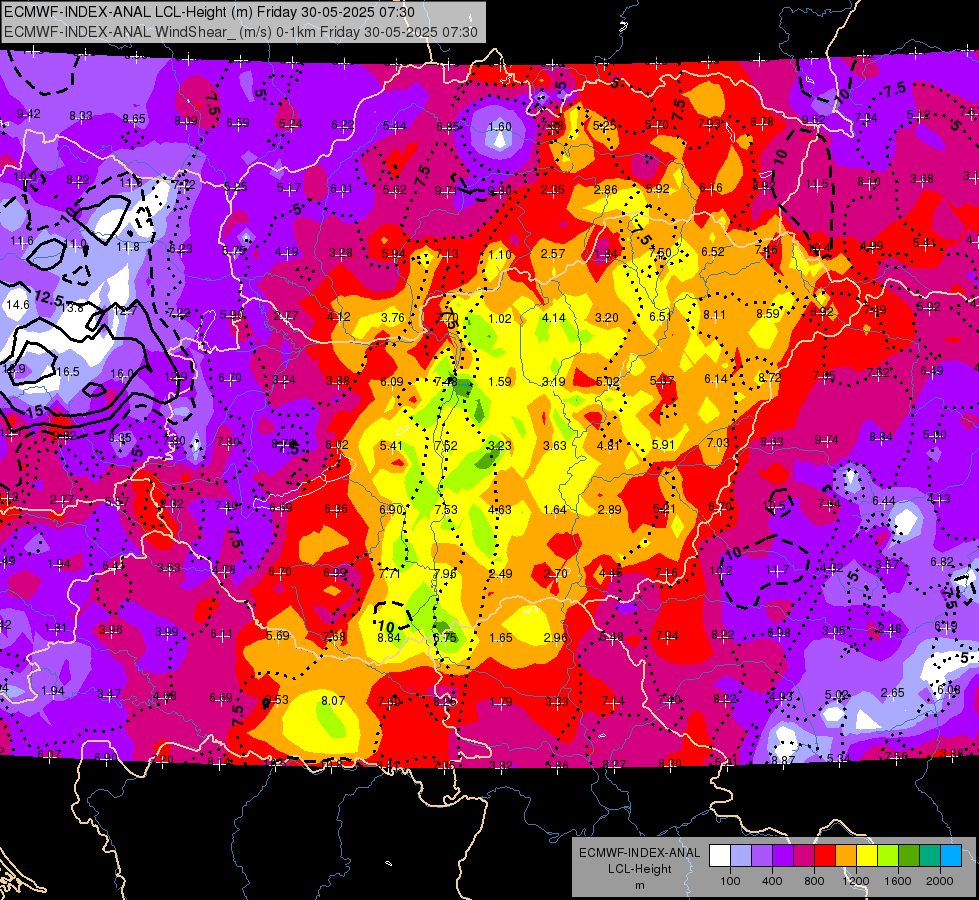Click the wind shear value 13.8
This screenshot has width=979, height=900.
pos(72,307)
